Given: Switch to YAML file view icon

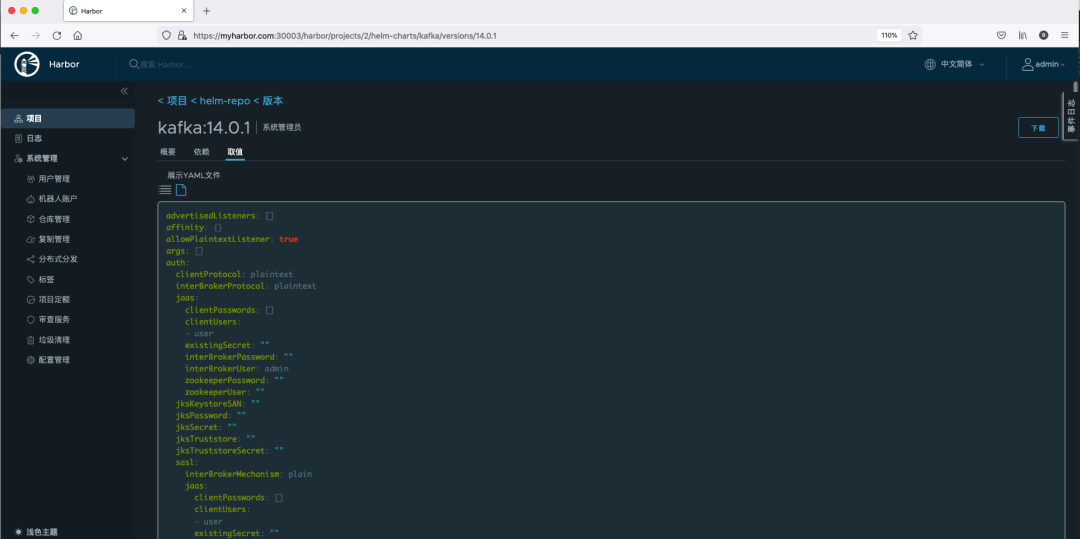Looking at the screenshot, I should coord(180,190).
